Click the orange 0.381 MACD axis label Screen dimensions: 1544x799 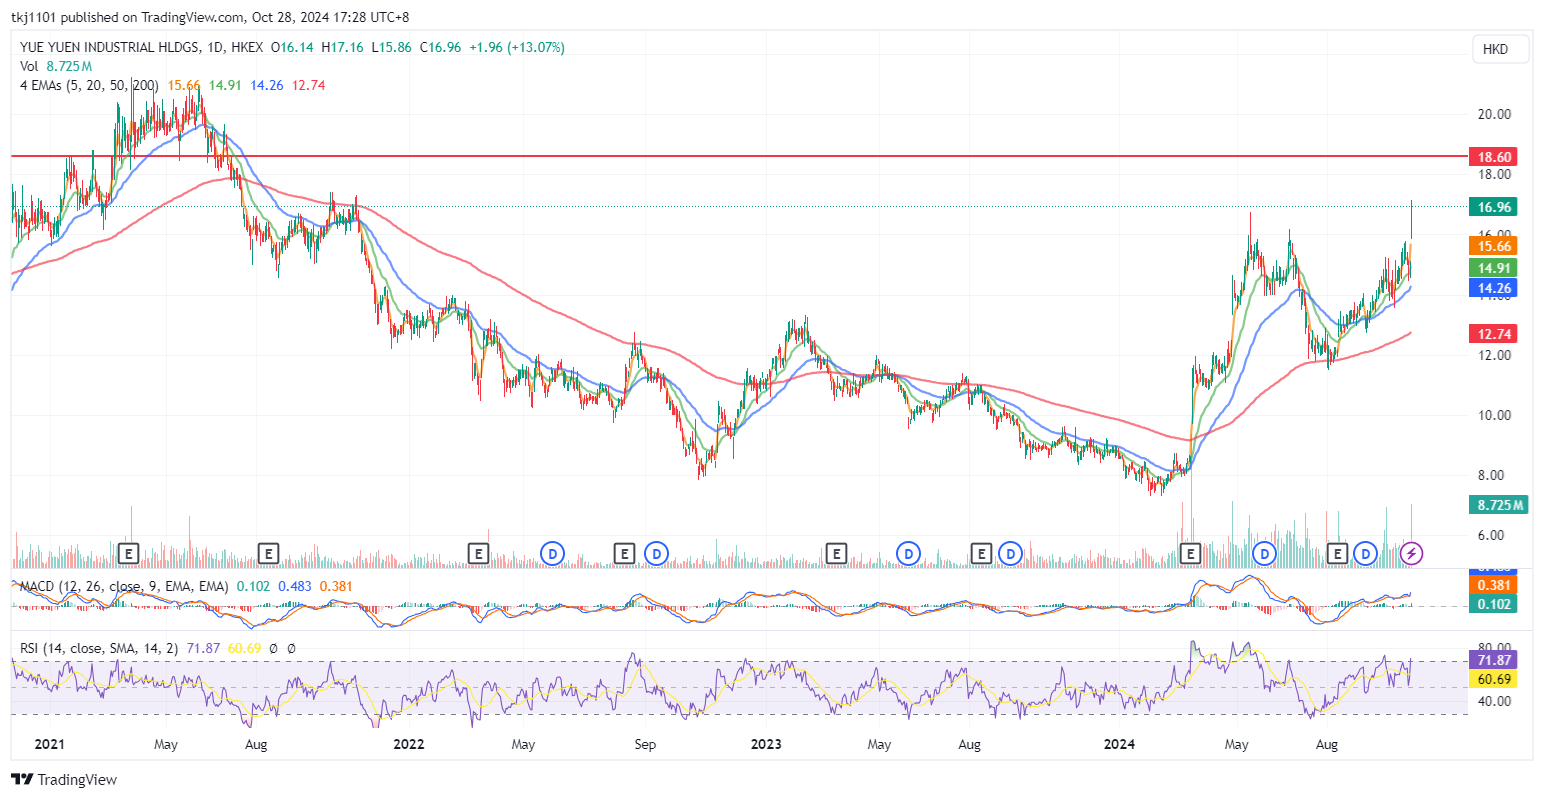[1493, 585]
